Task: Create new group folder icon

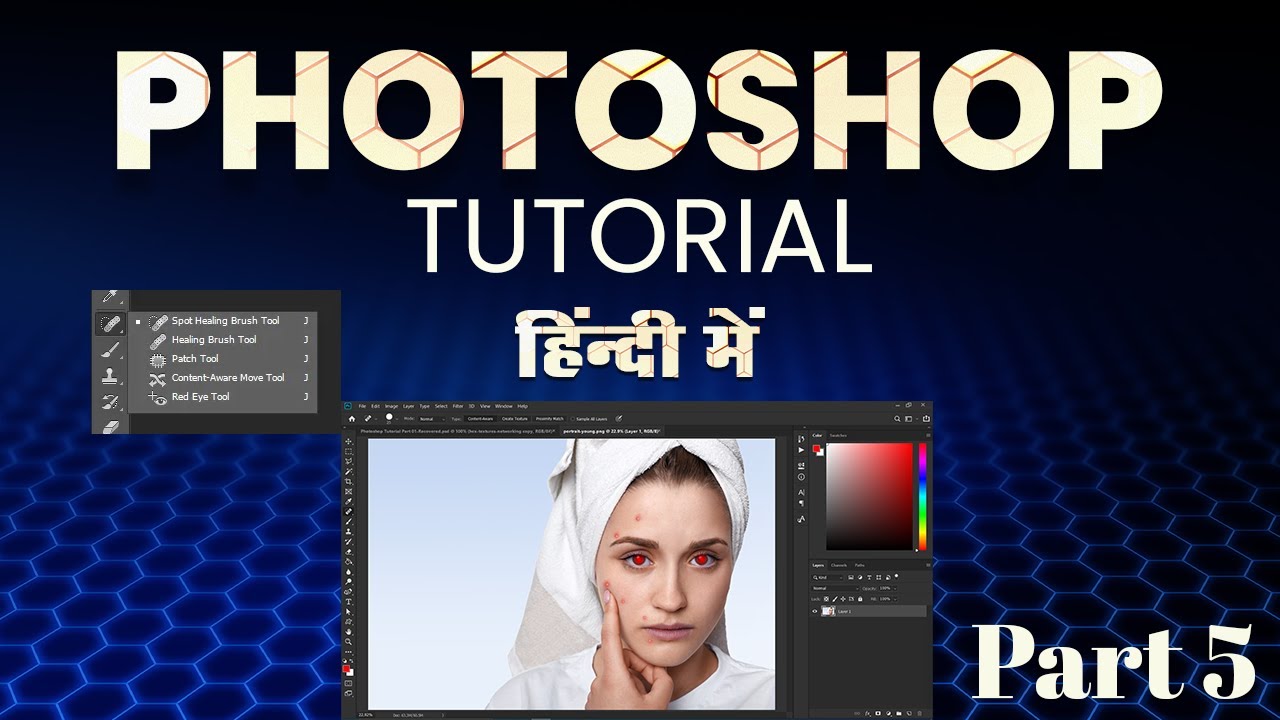Action: click(899, 713)
